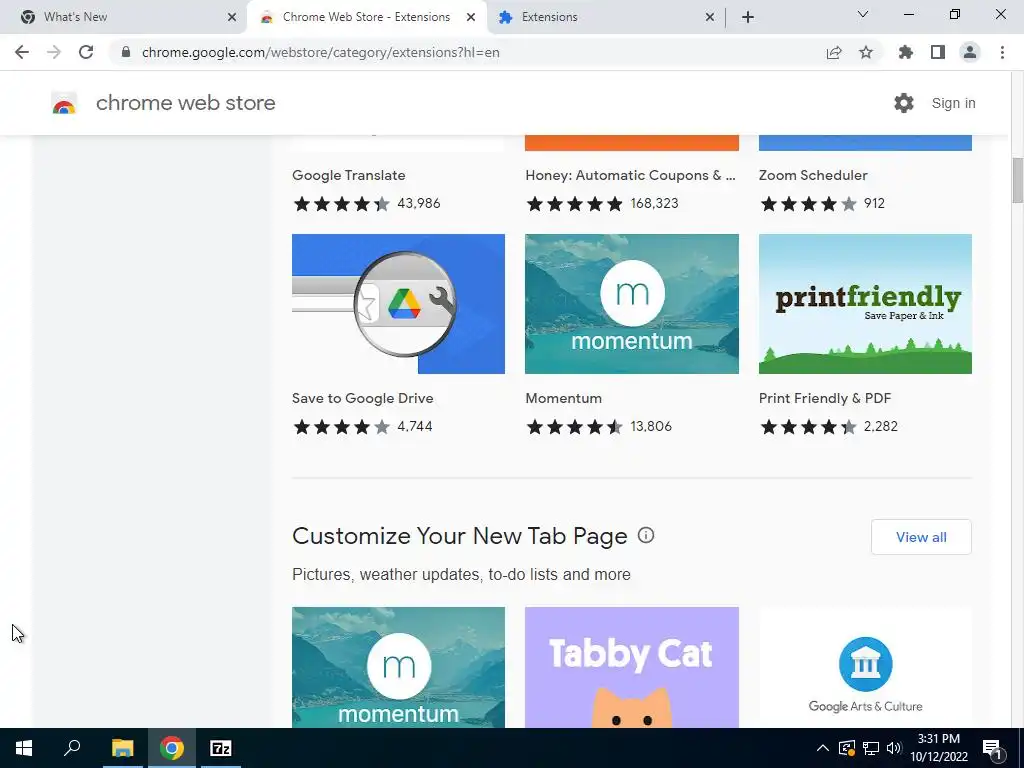Open the network icon in tray
The height and width of the screenshot is (768, 1024).
871,748
